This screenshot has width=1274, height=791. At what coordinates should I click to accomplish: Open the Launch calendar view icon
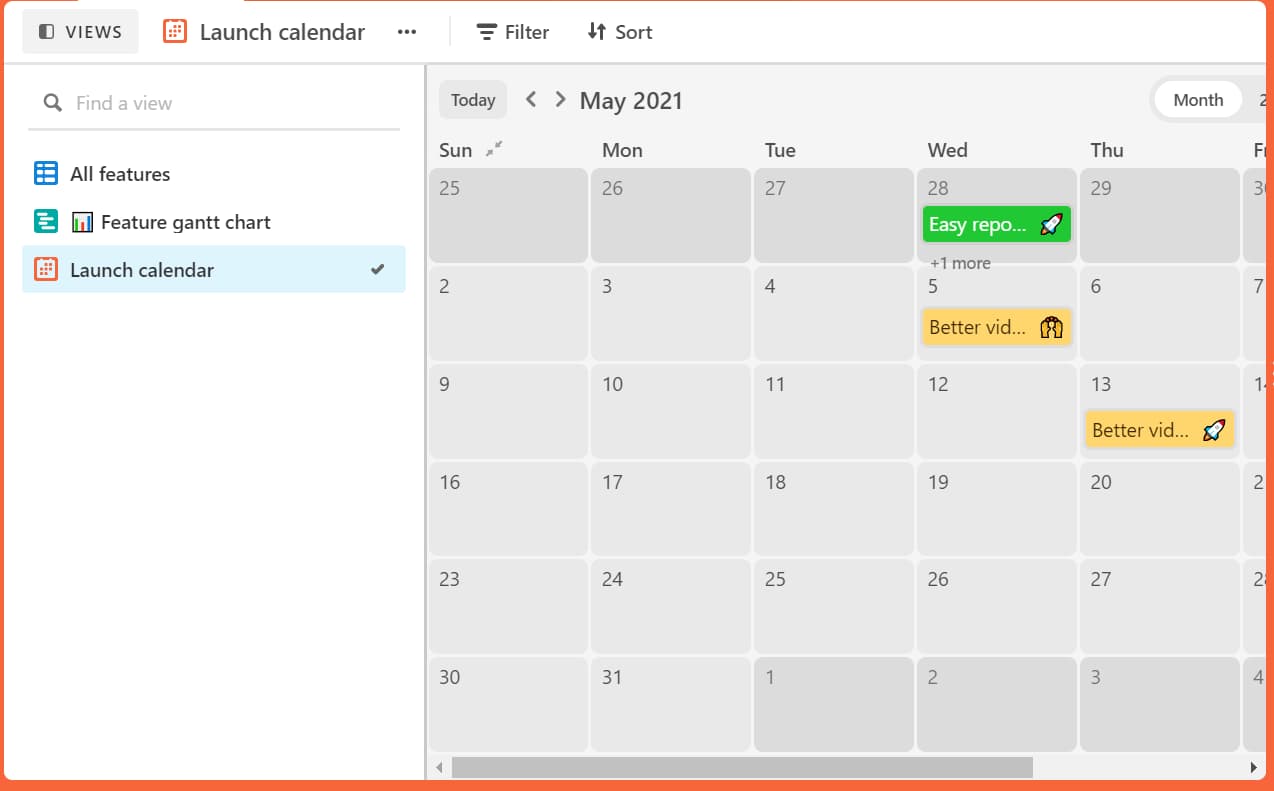click(174, 31)
